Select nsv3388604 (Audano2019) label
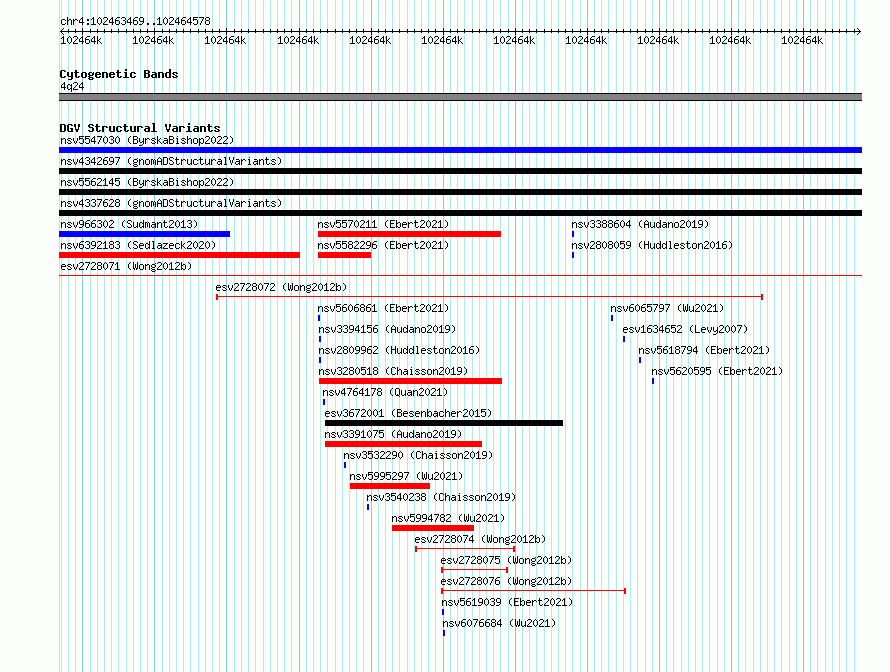 640,224
